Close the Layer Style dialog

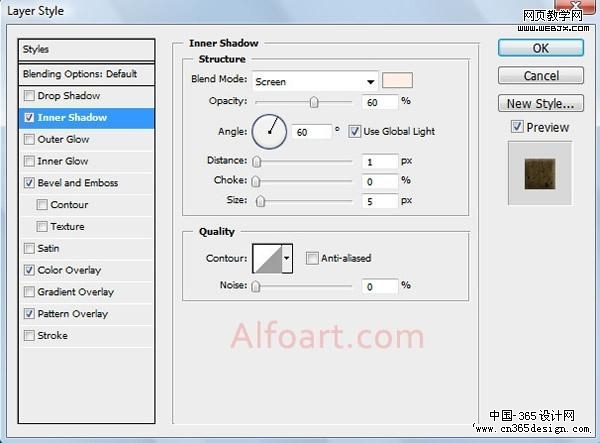click(575, 5)
